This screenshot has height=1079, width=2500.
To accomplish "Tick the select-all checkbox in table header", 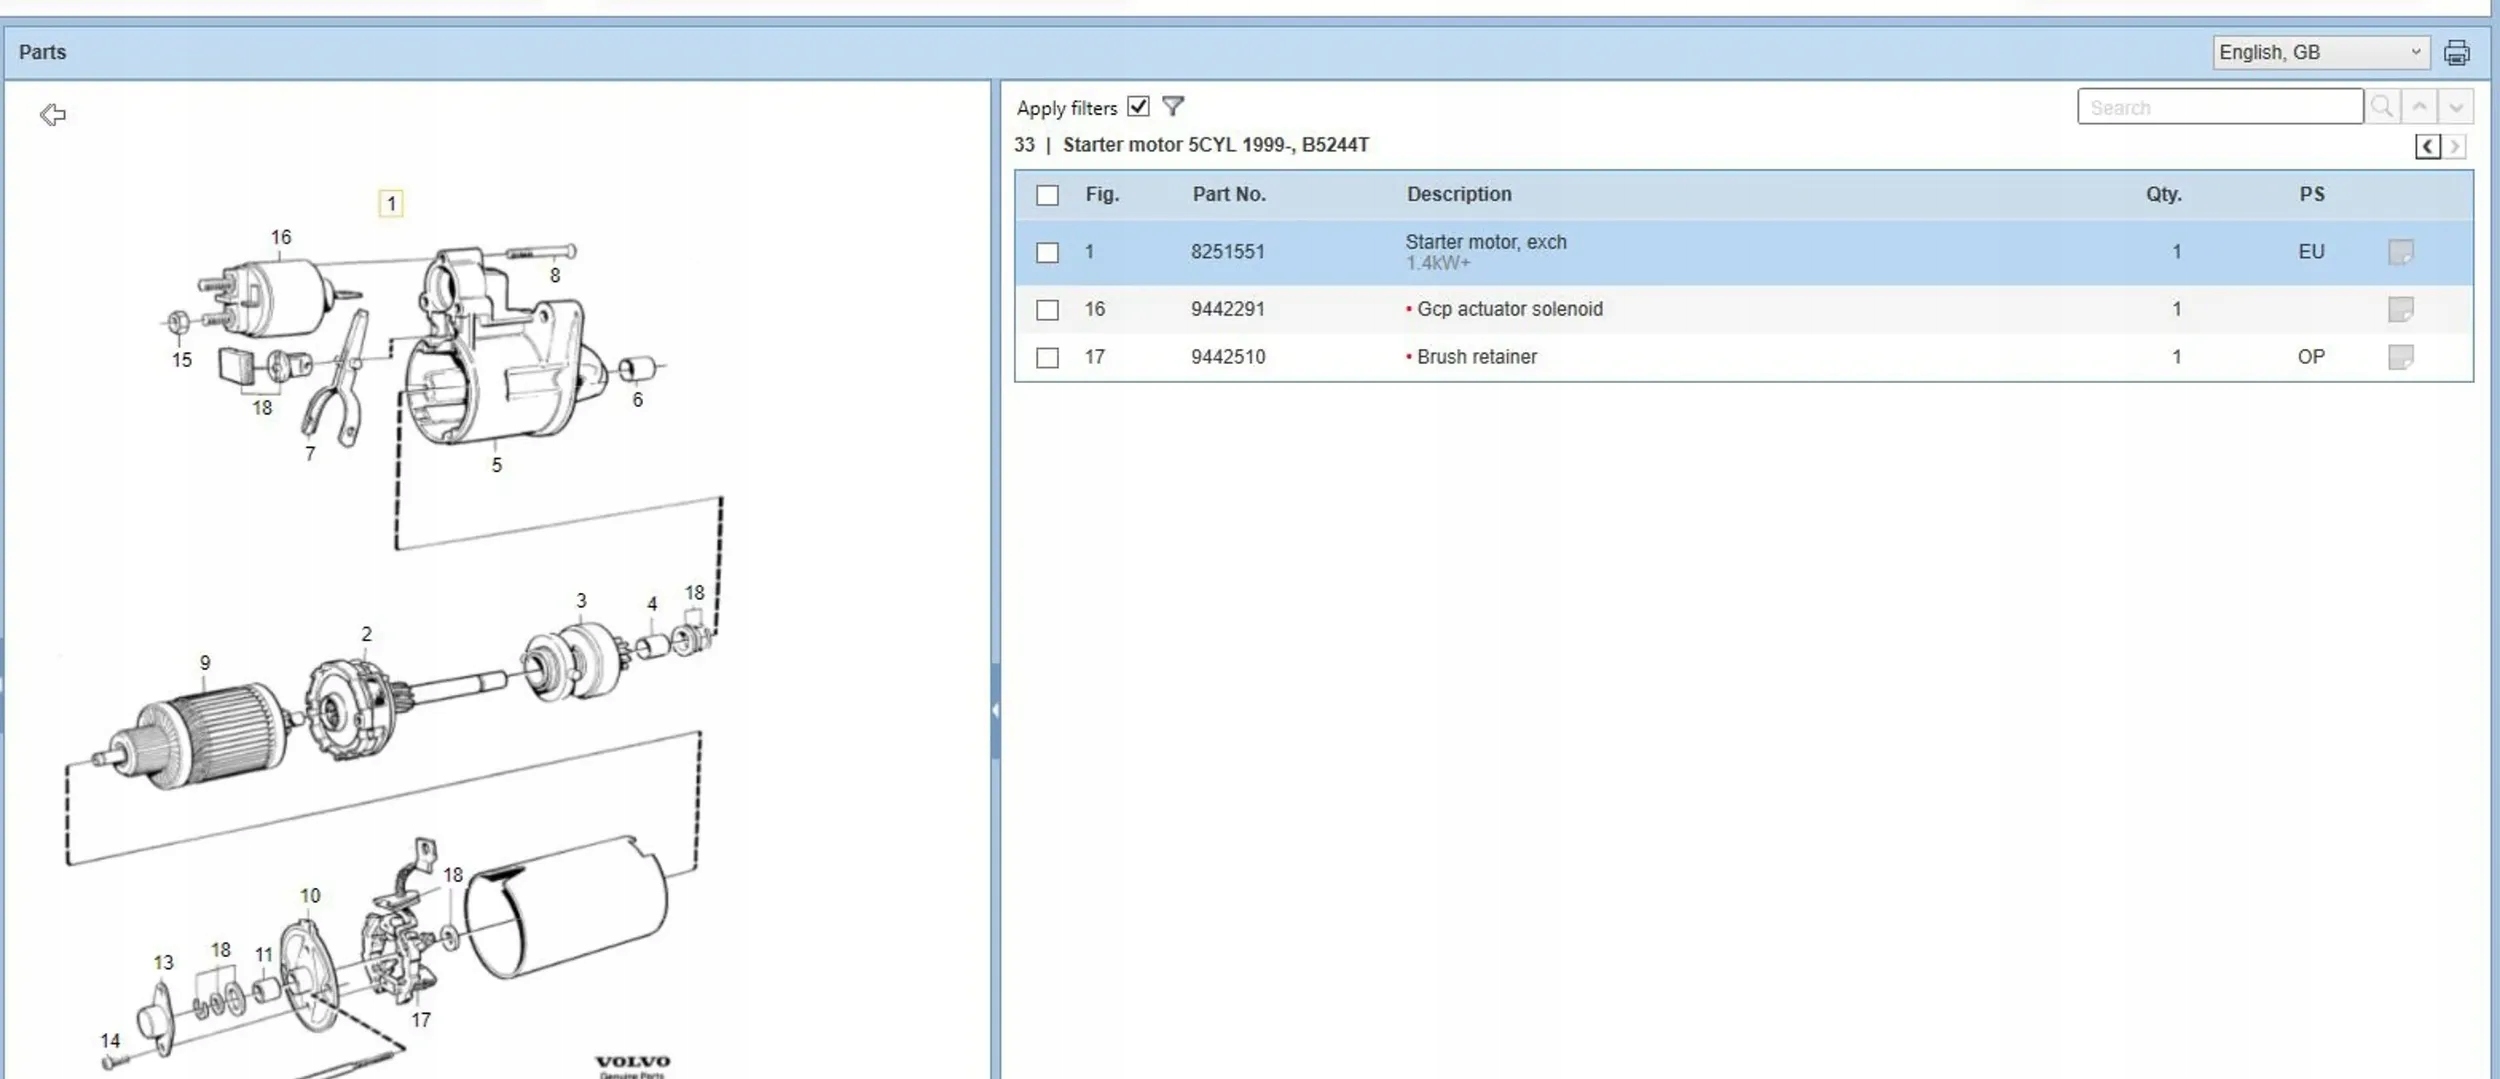I will pyautogui.click(x=1047, y=195).
